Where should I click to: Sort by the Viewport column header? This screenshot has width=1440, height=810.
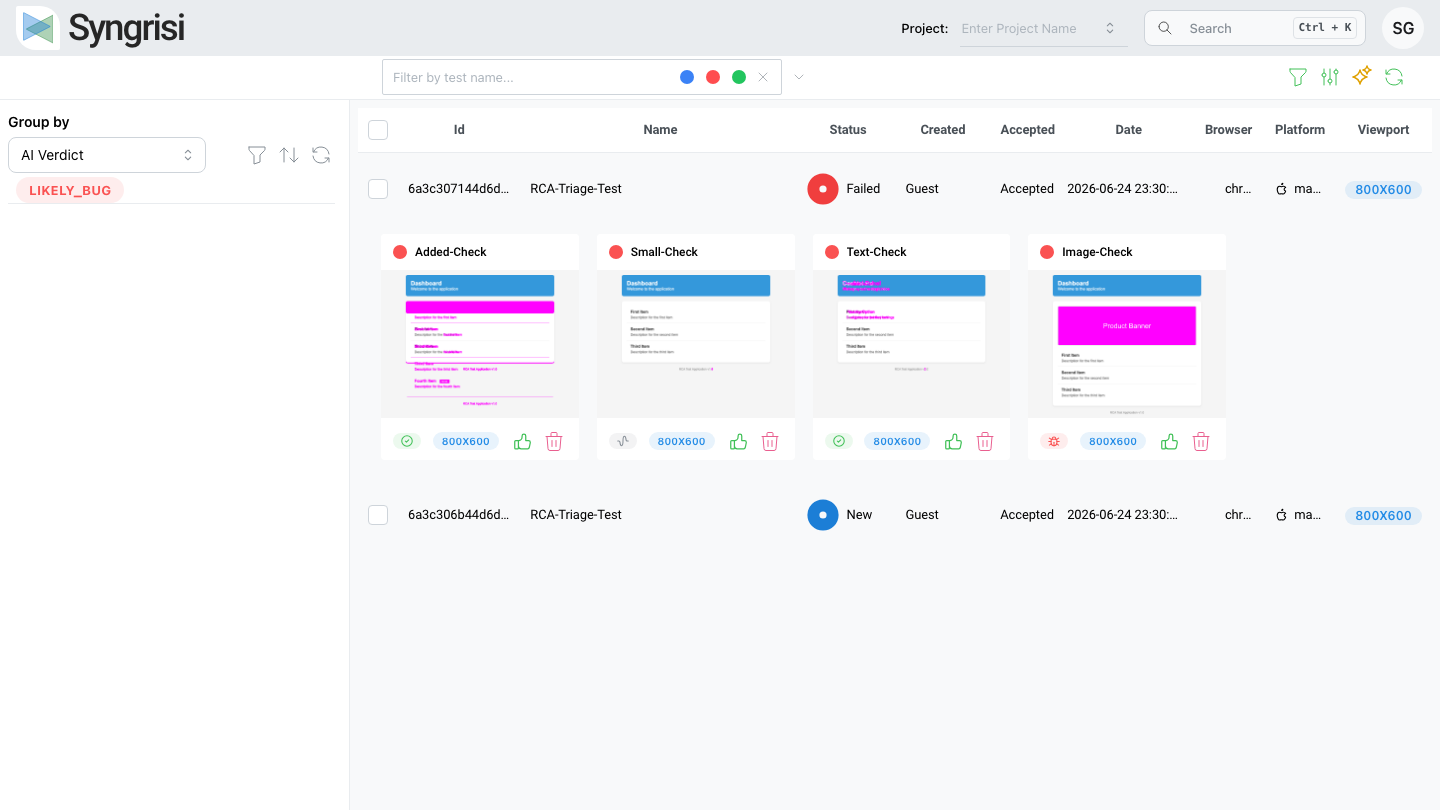pos(1384,130)
